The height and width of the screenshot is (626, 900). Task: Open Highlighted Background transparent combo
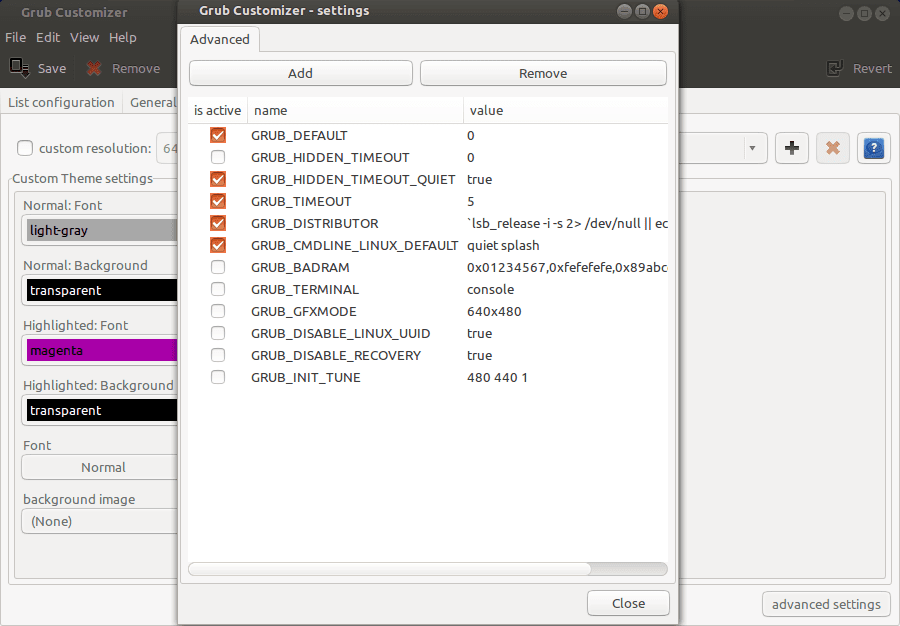(x=99, y=410)
